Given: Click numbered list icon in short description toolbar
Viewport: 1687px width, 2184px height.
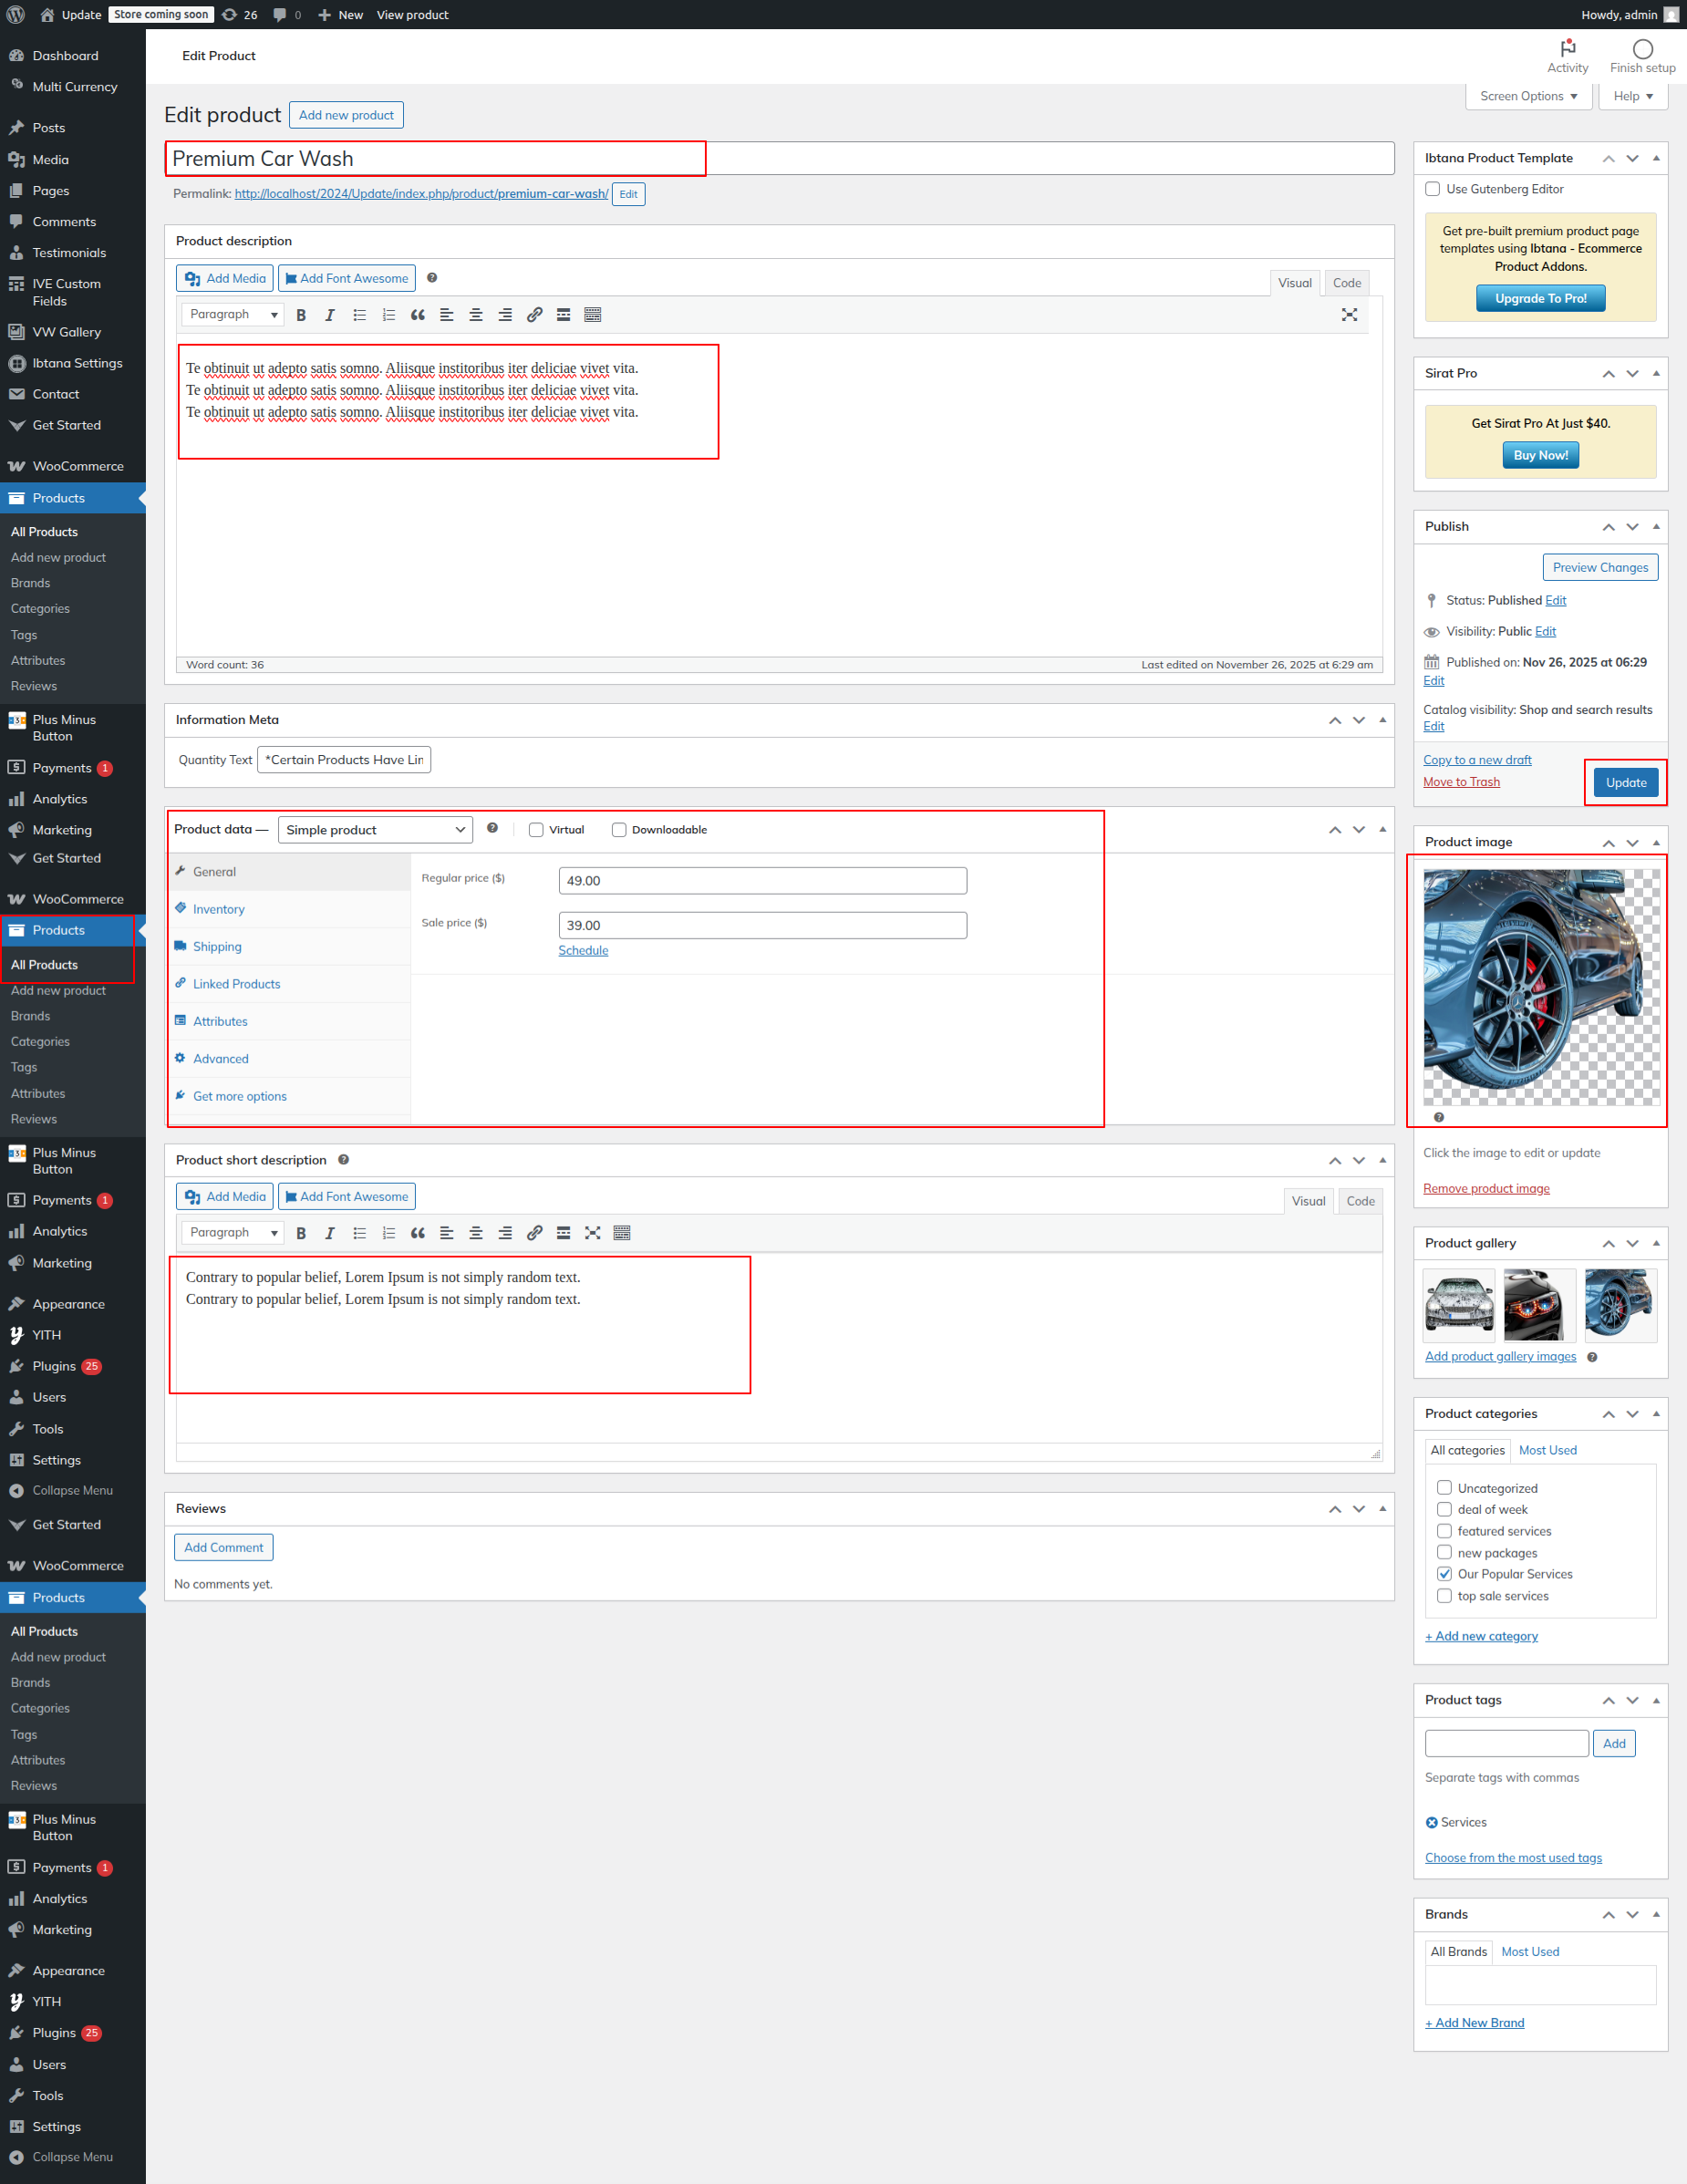Looking at the screenshot, I should (389, 1233).
